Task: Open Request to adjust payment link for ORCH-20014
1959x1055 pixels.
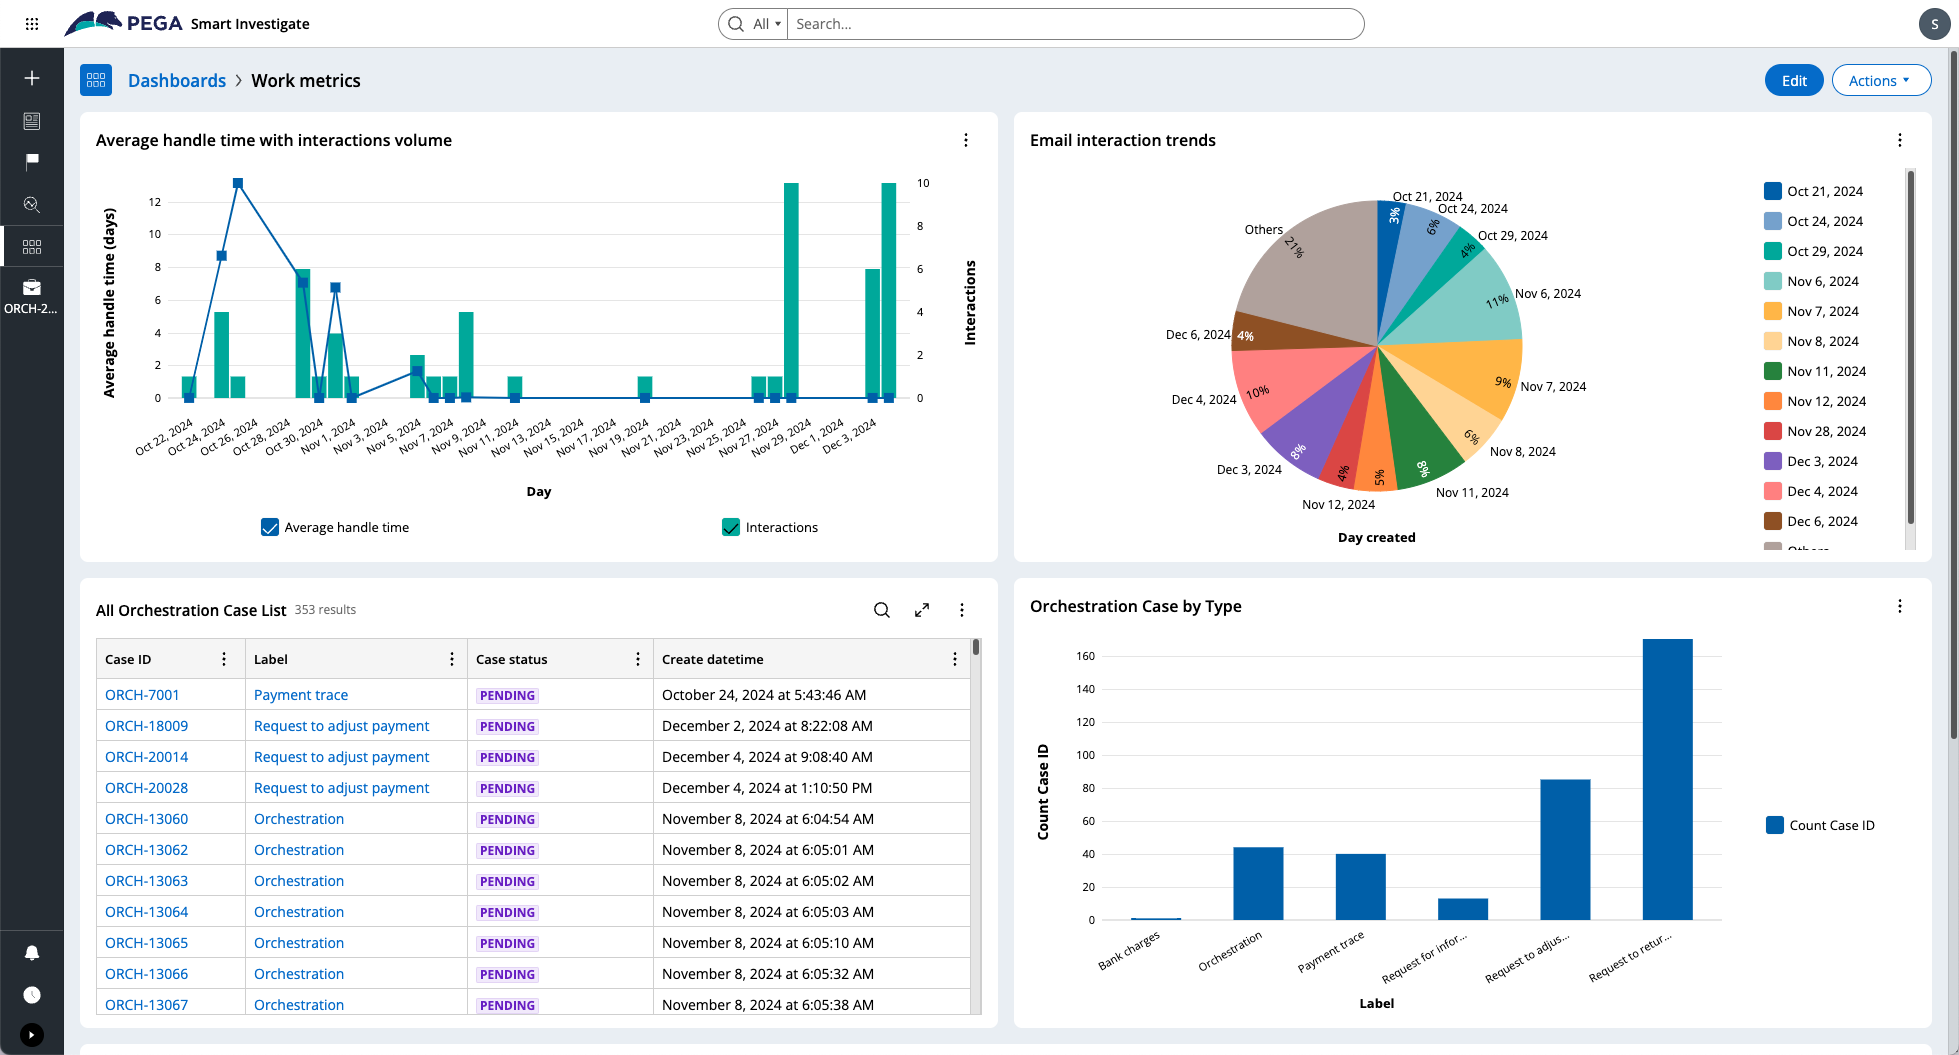Action: (341, 757)
